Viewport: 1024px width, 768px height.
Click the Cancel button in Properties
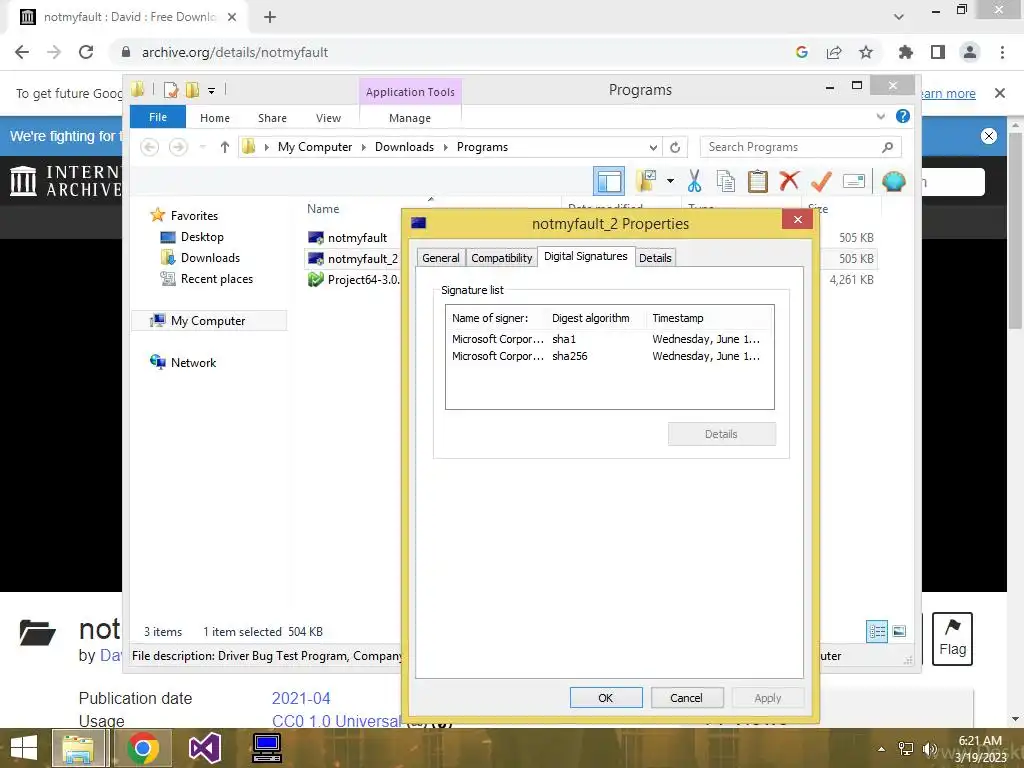686,697
